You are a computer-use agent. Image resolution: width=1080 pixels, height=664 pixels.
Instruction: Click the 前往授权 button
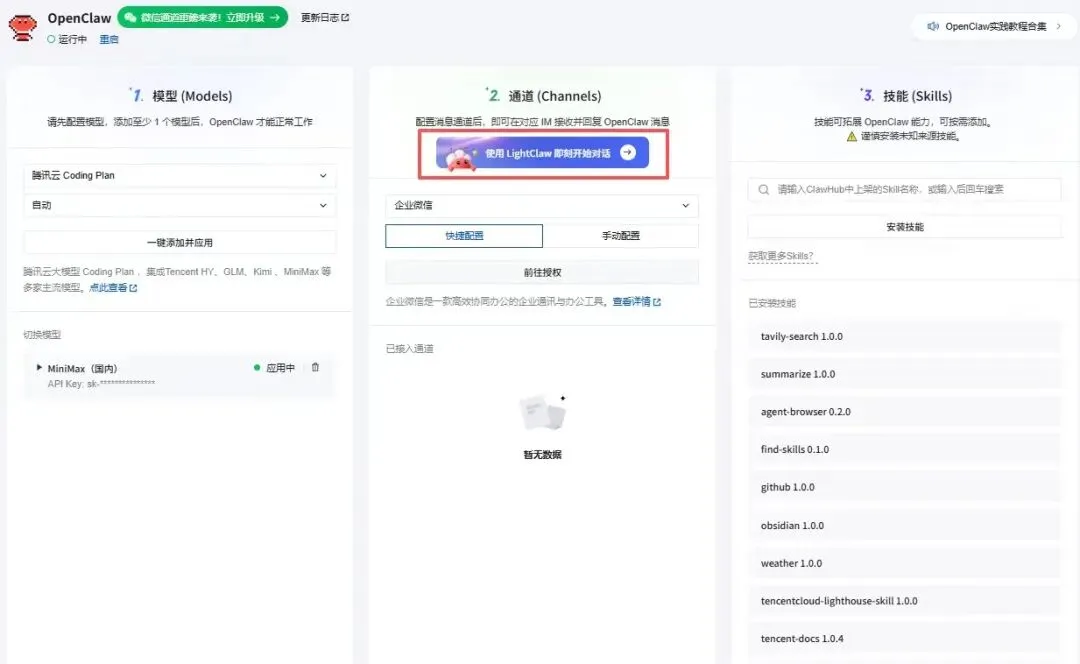click(542, 272)
